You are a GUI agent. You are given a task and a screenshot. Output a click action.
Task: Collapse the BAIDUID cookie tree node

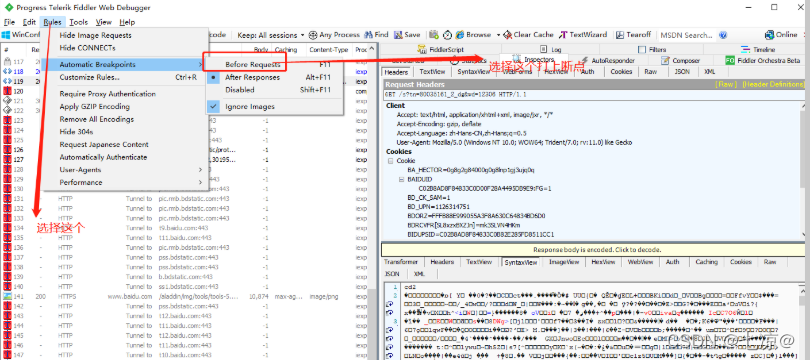point(401,179)
